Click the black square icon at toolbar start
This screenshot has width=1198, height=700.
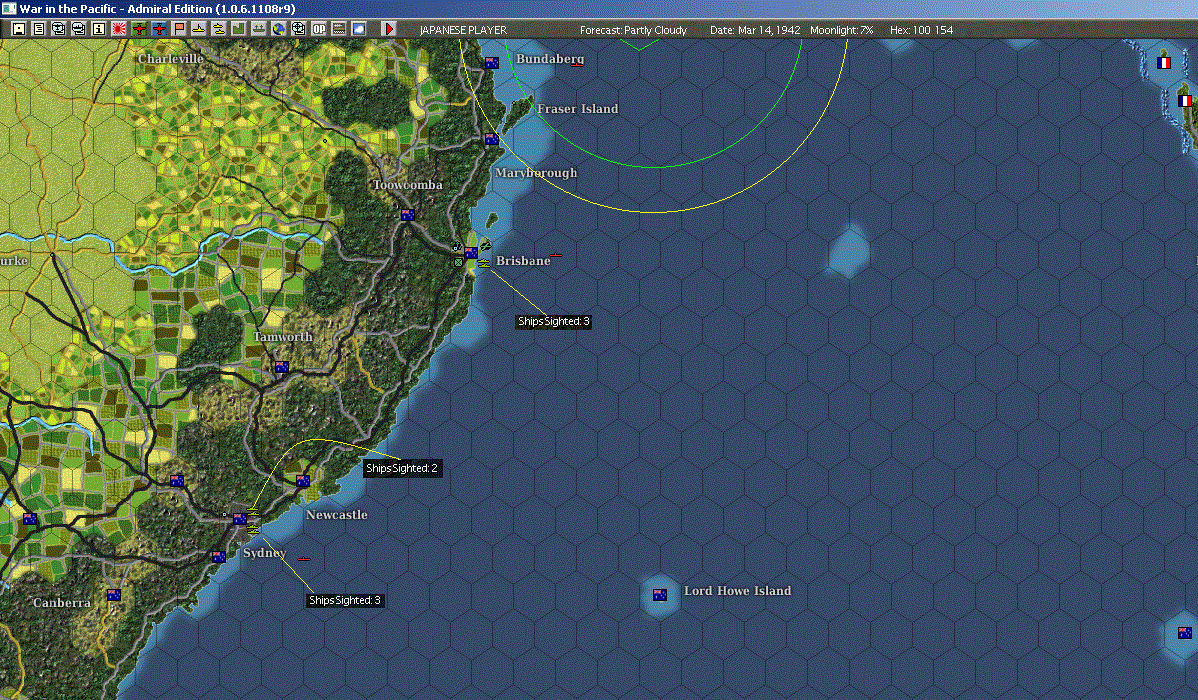tap(19, 29)
